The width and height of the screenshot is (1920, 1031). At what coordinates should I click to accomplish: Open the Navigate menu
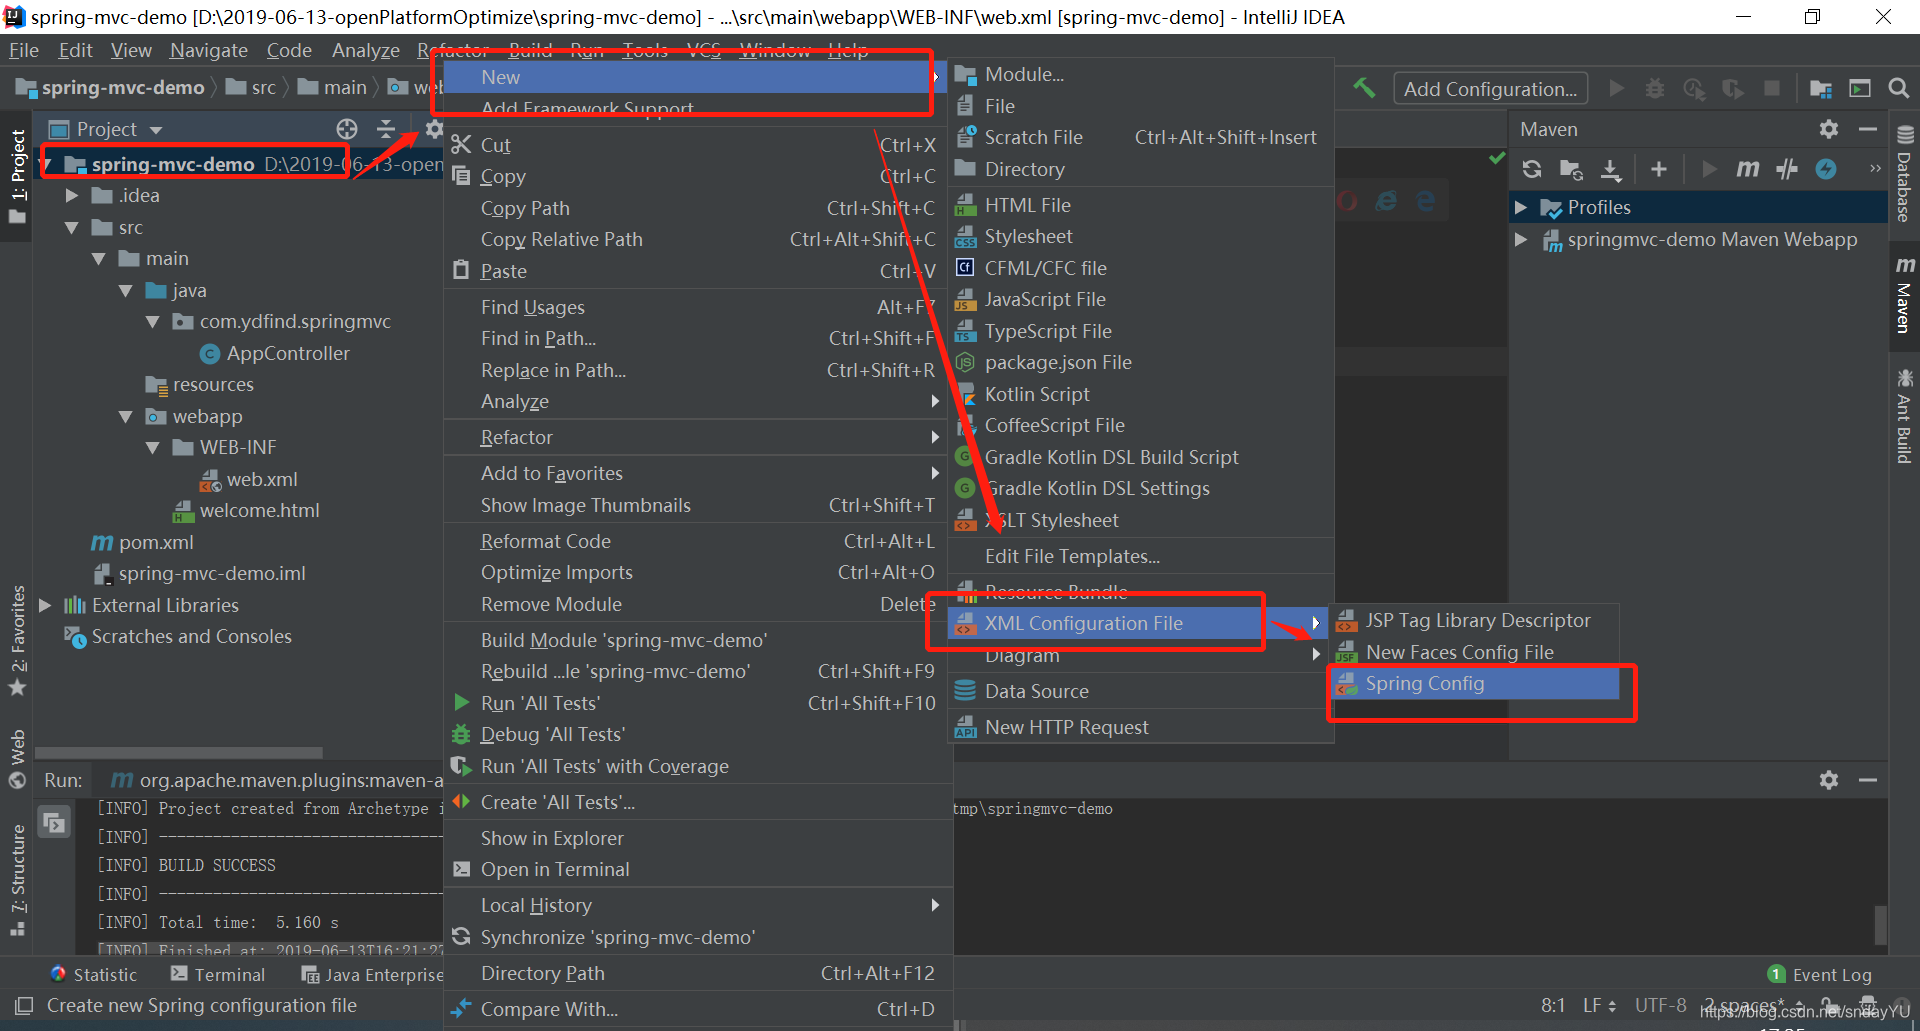(208, 50)
